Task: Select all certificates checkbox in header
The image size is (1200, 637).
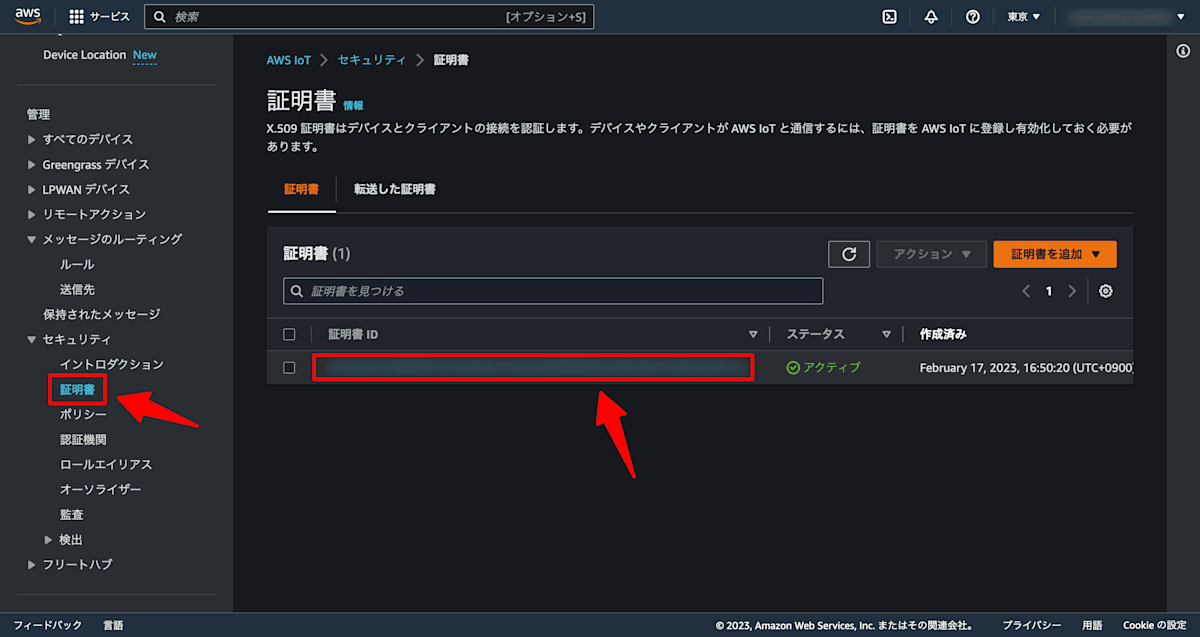Action: (289, 334)
